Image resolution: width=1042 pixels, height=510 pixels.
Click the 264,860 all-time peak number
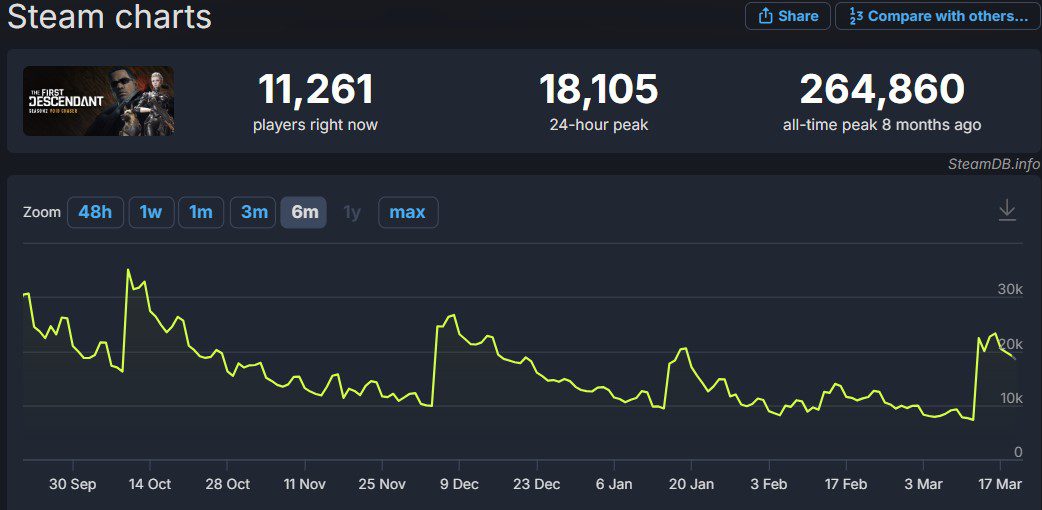[x=881, y=90]
